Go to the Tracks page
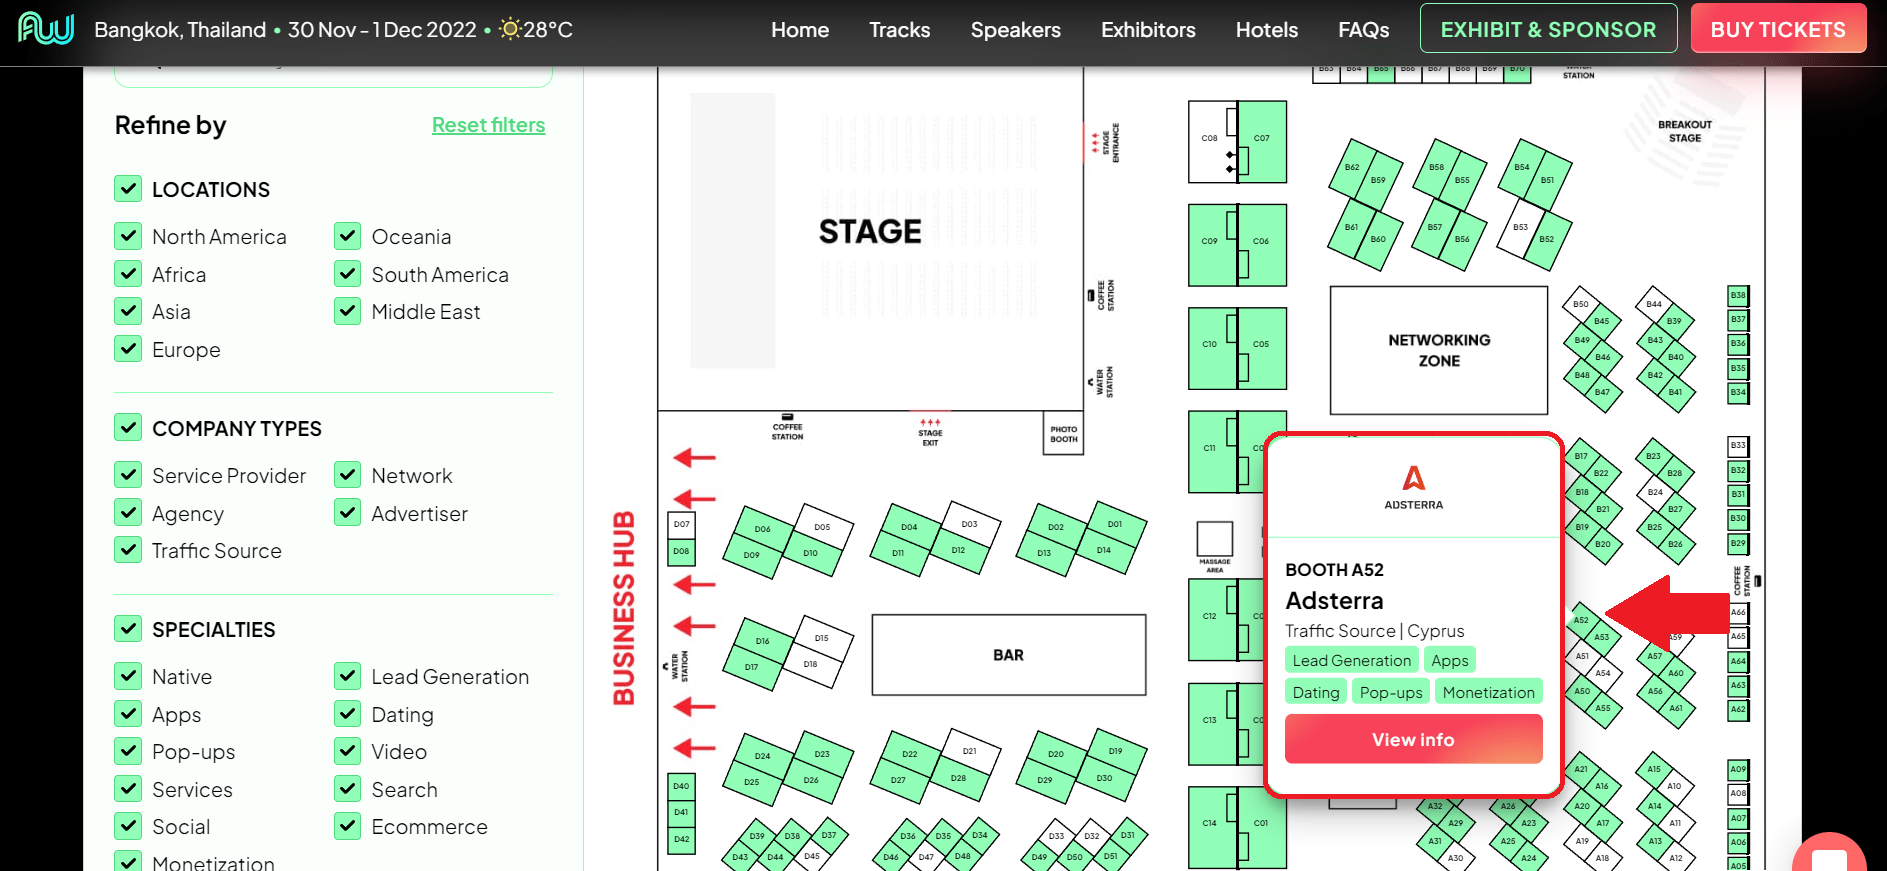This screenshot has width=1887, height=871. coord(899,30)
